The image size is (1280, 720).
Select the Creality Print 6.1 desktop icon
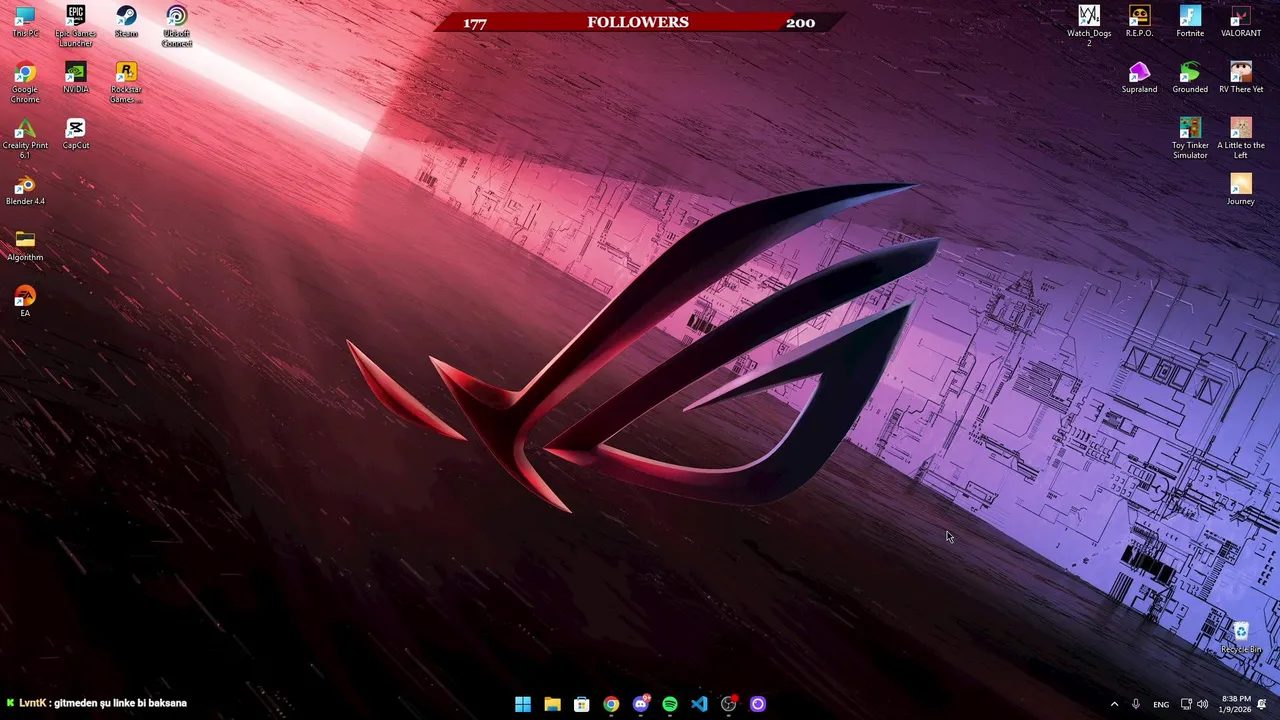25,139
